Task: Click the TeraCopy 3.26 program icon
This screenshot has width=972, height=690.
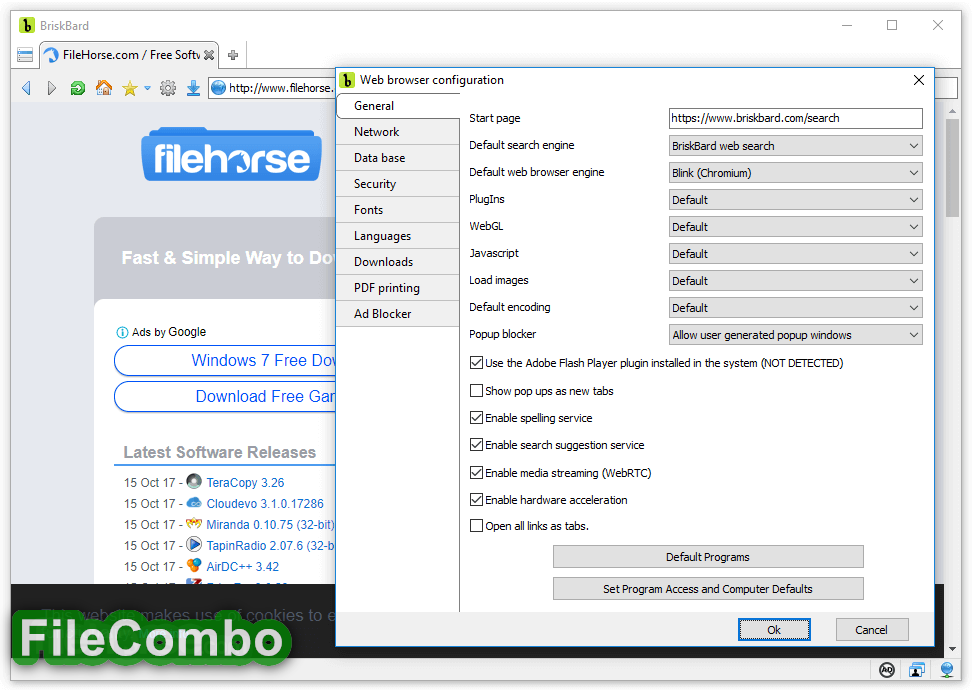Action: pyautogui.click(x=194, y=481)
